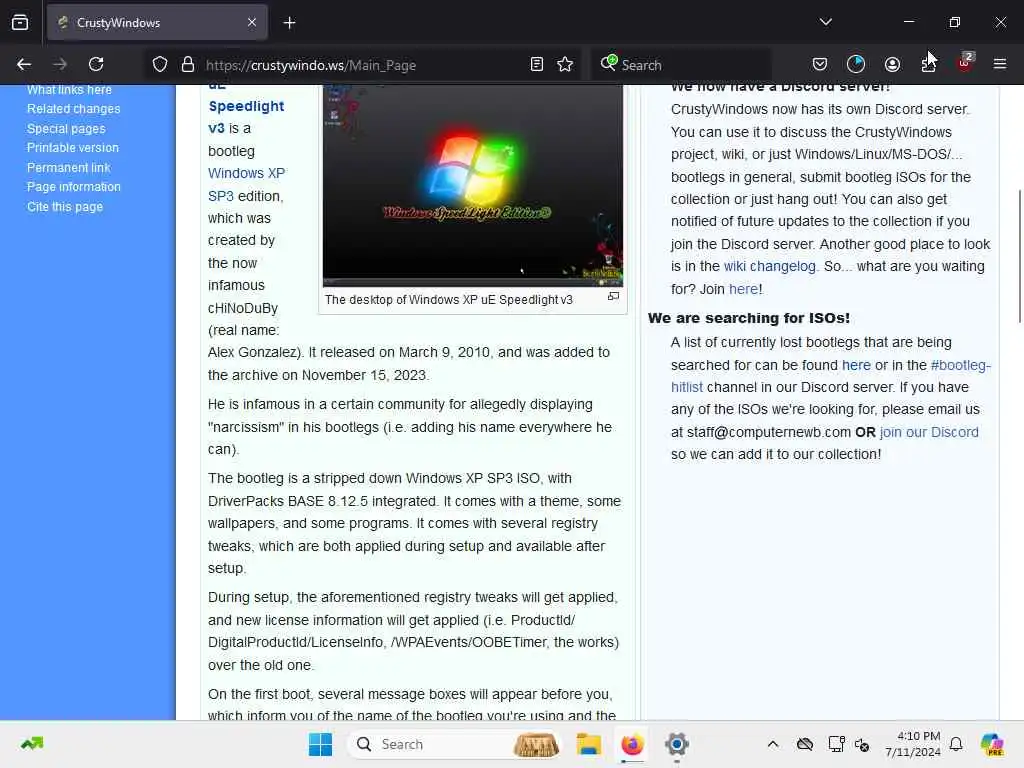Screen dimensions: 1024x768
Task: Open the display connection tray icon
Action: click(x=835, y=744)
